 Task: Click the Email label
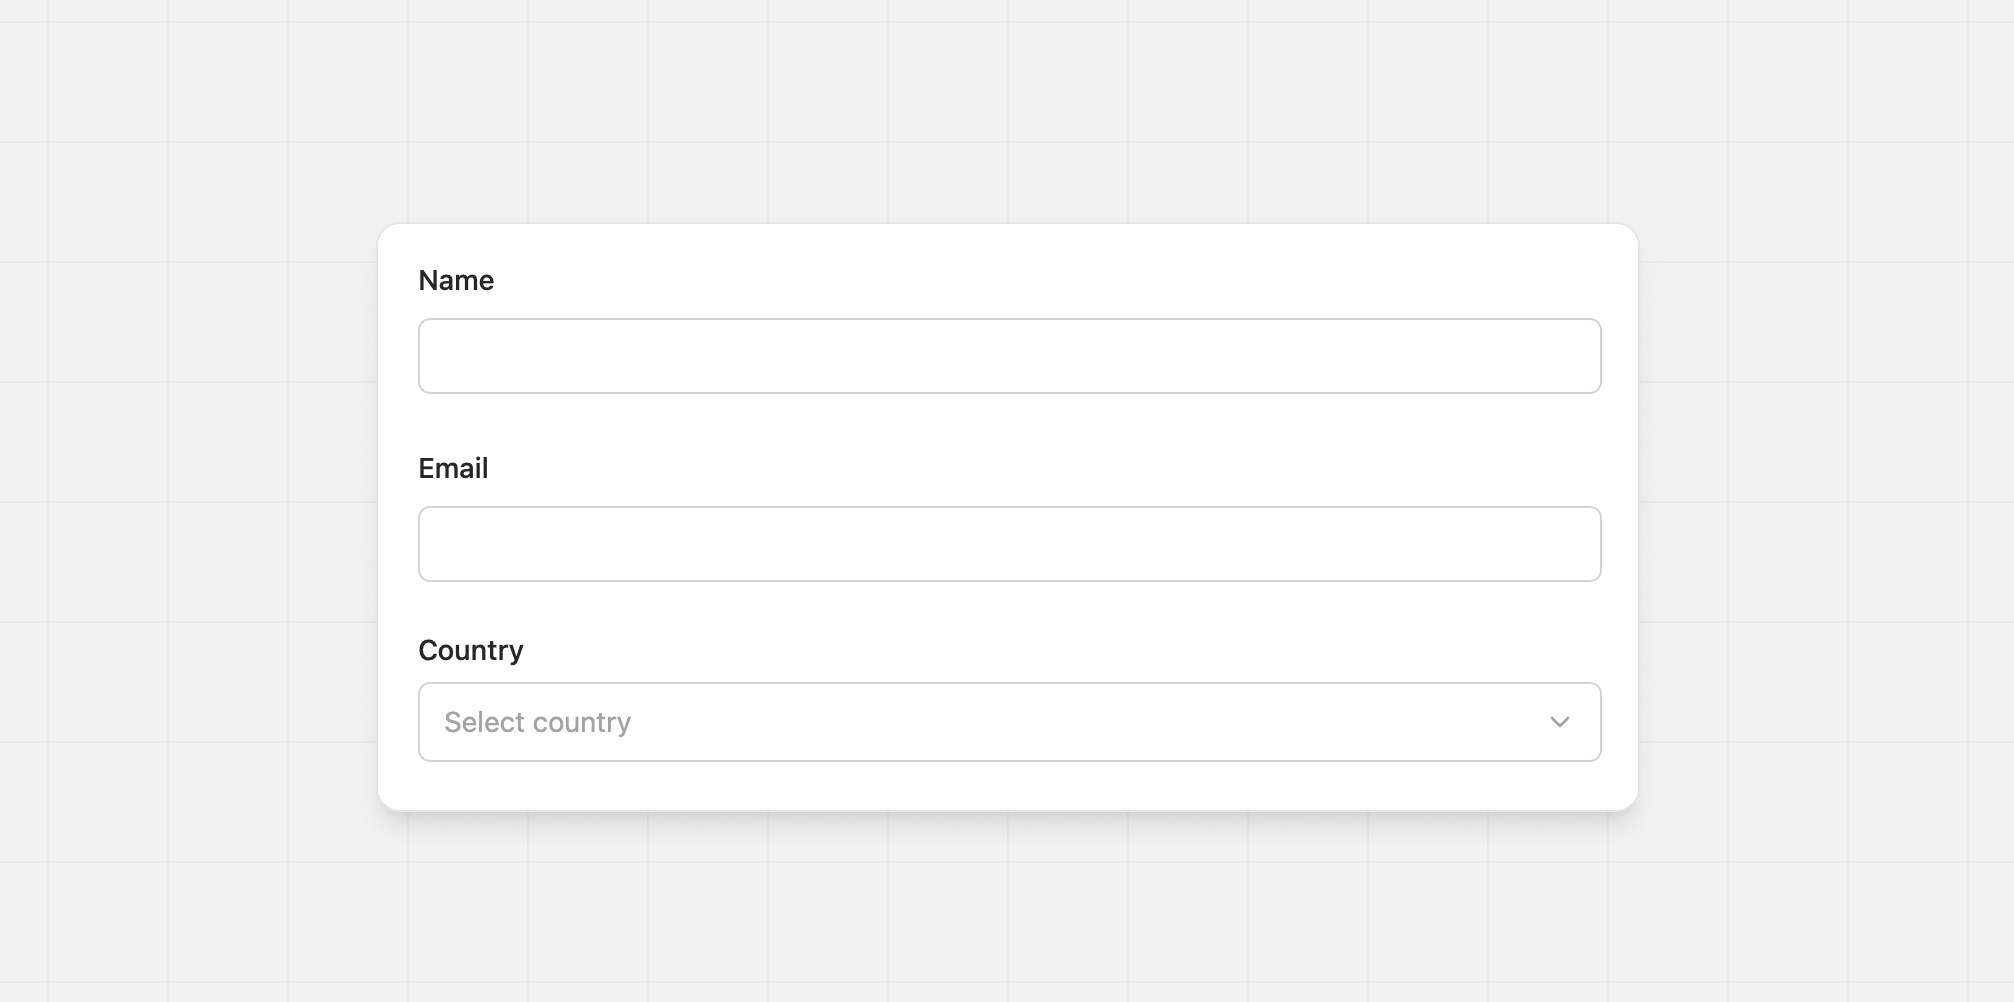453,468
